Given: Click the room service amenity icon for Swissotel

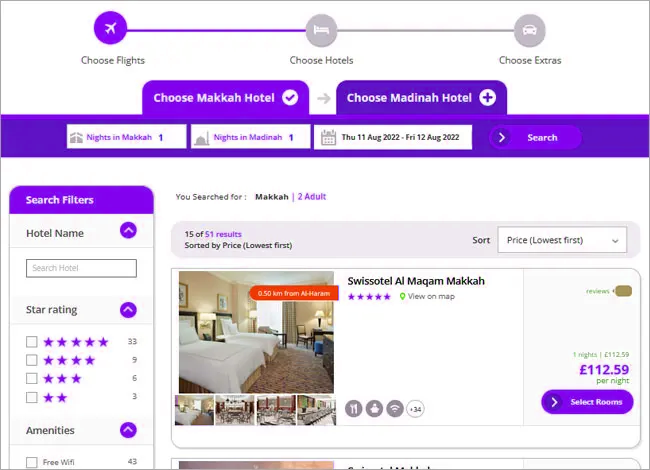Looking at the screenshot, I should [x=374, y=409].
